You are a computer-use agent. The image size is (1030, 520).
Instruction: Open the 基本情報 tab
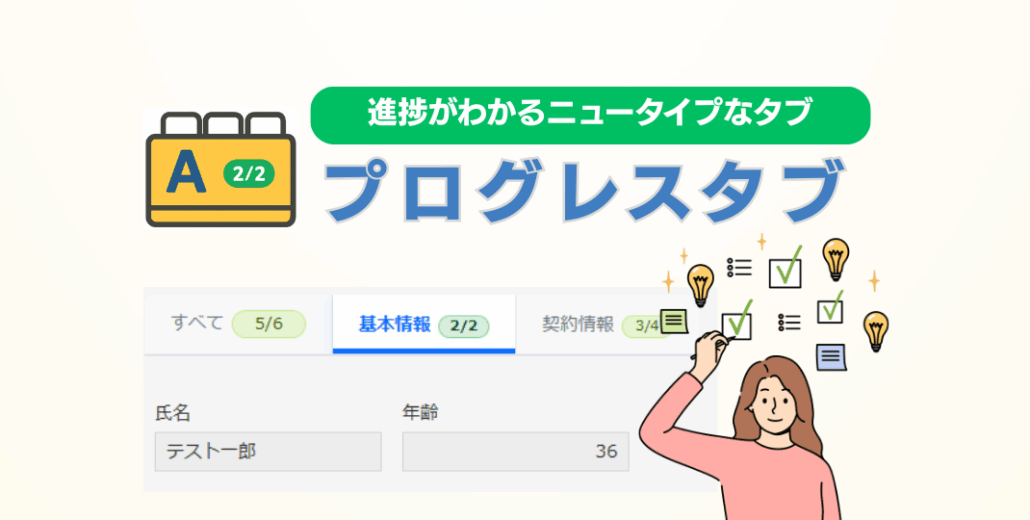424,324
